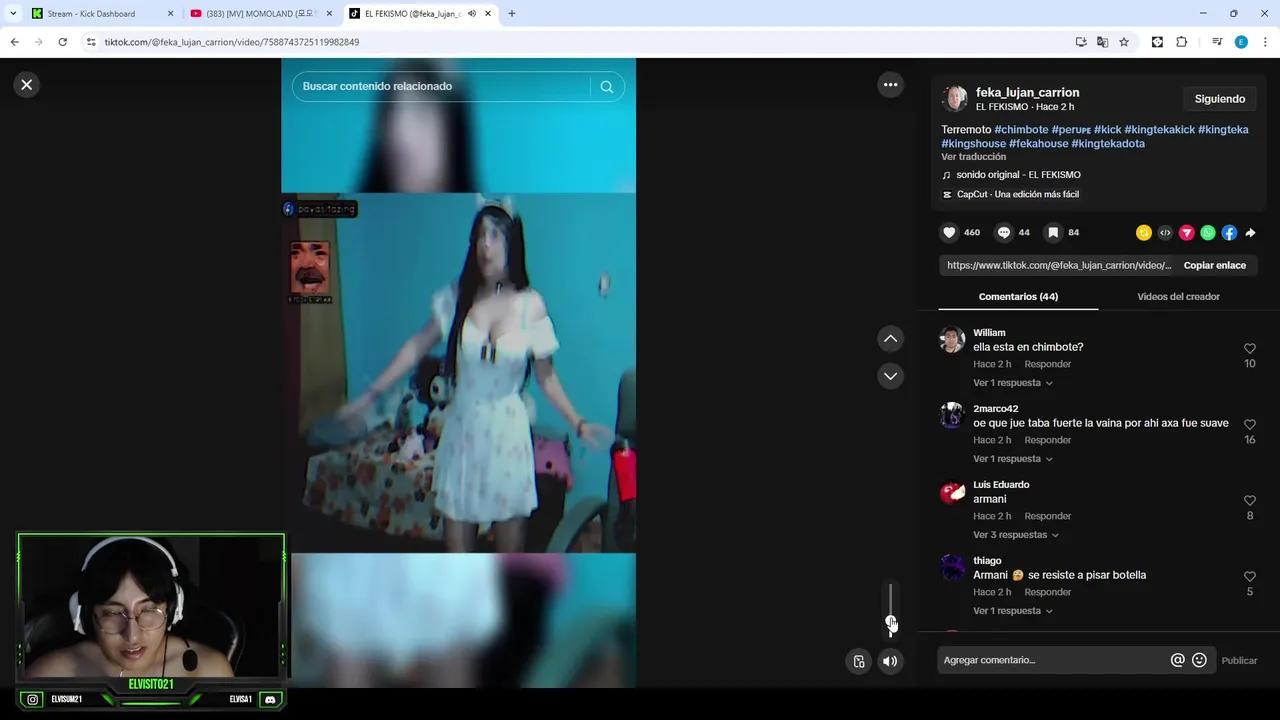Click the red send-to-friends icon
Screen dimensions: 1280x720
[x=1186, y=233]
